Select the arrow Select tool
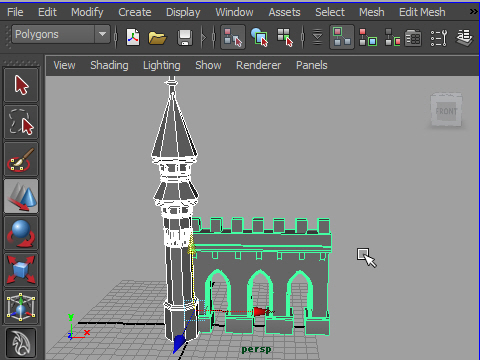 (21, 85)
